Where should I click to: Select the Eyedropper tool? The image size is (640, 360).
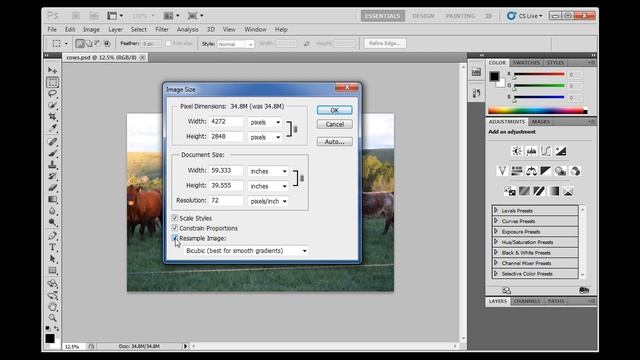point(52,128)
